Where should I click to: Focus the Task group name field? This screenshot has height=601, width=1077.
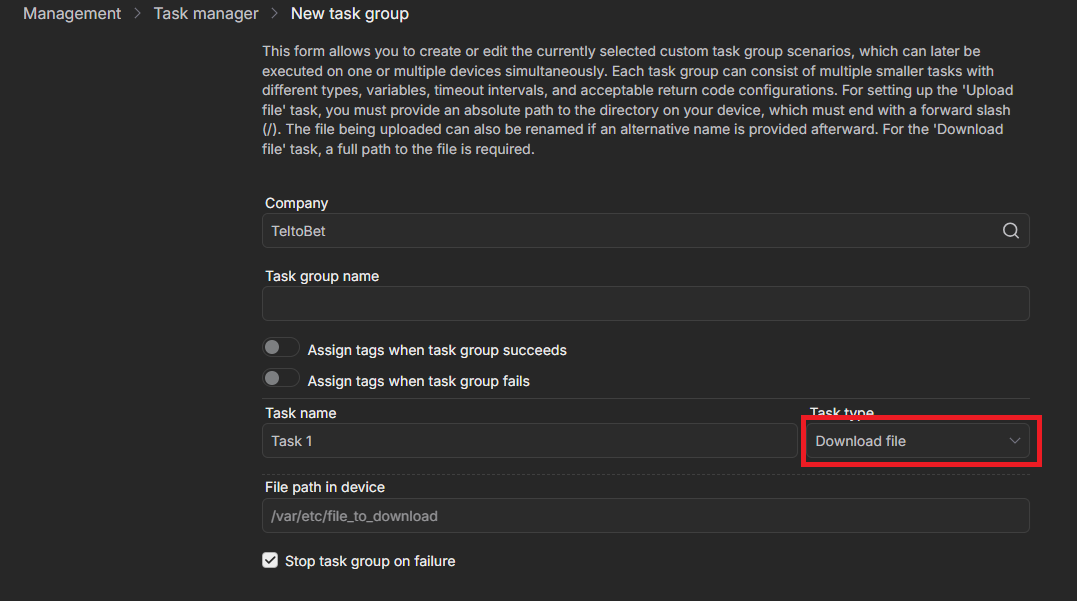pos(645,304)
